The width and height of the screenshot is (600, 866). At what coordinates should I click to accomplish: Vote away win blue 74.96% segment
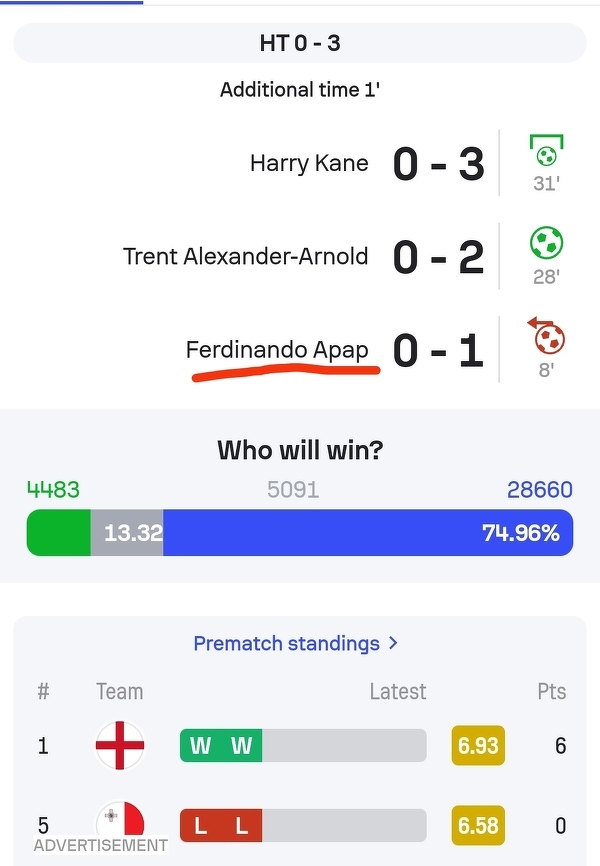click(x=368, y=532)
